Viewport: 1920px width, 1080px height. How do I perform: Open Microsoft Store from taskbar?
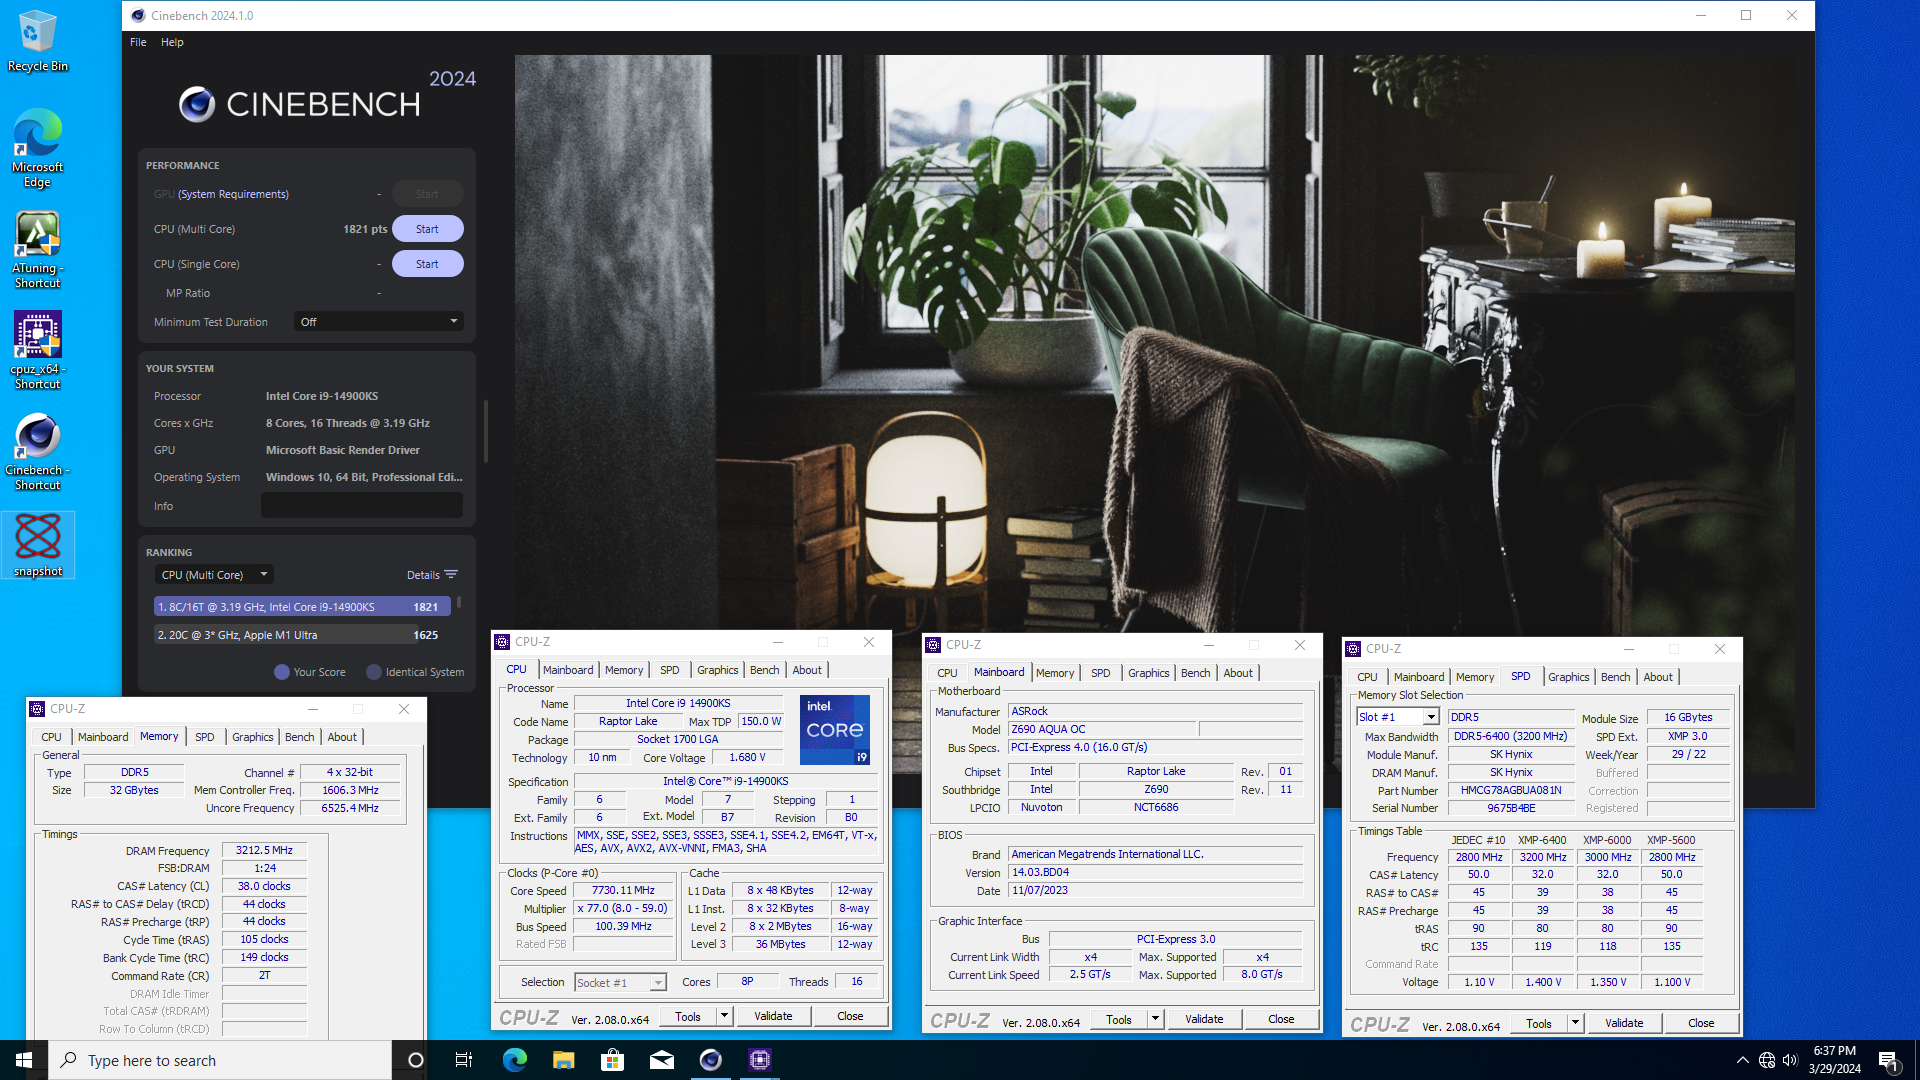(x=612, y=1060)
